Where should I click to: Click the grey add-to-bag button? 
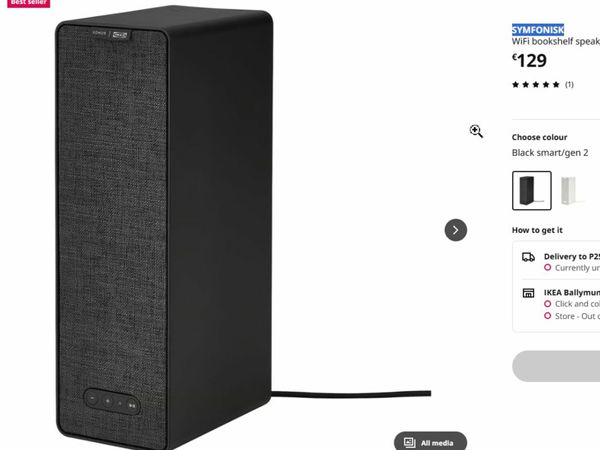pyautogui.click(x=556, y=366)
